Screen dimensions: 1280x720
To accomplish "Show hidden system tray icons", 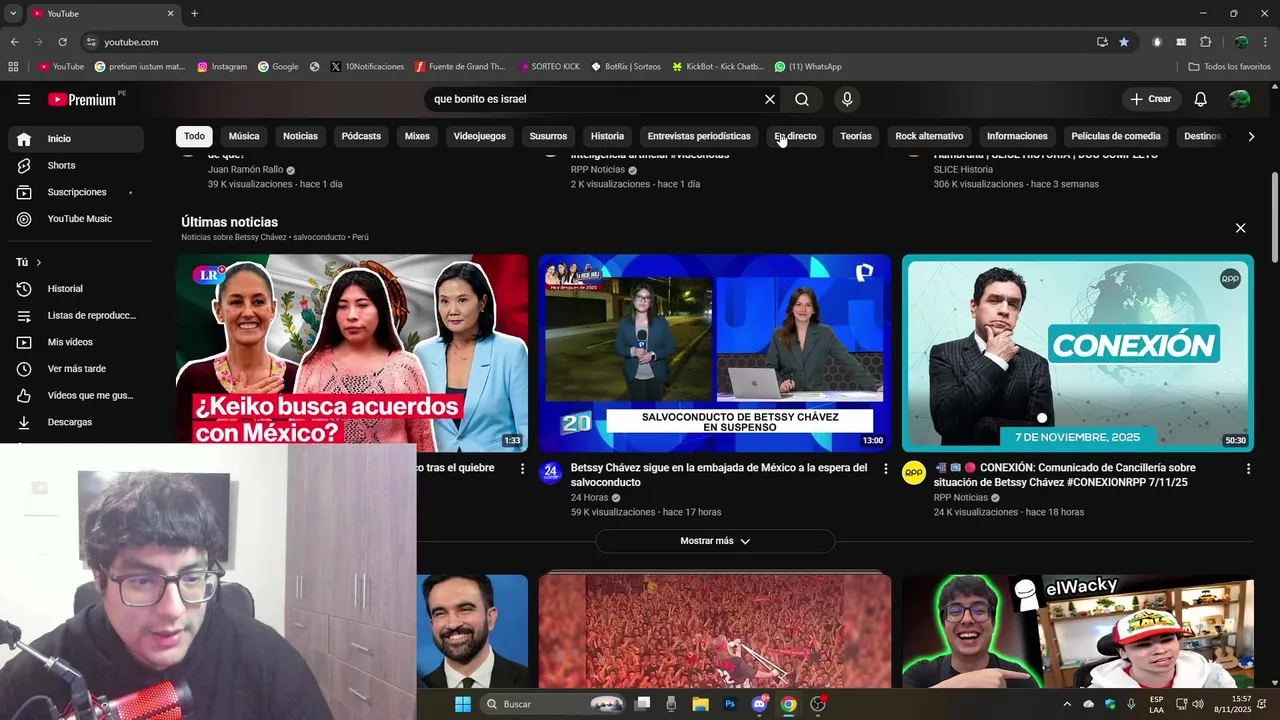I will [1067, 704].
